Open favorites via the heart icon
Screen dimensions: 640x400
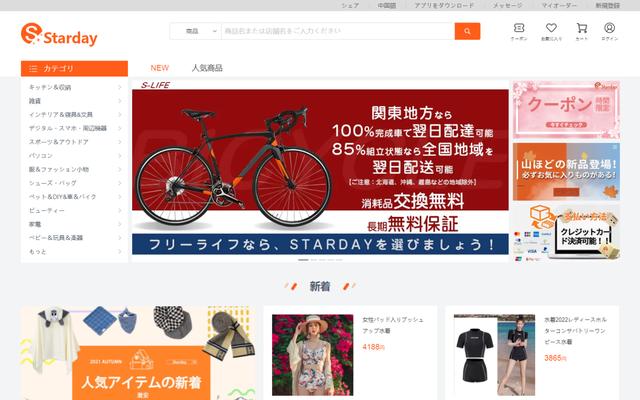click(551, 28)
